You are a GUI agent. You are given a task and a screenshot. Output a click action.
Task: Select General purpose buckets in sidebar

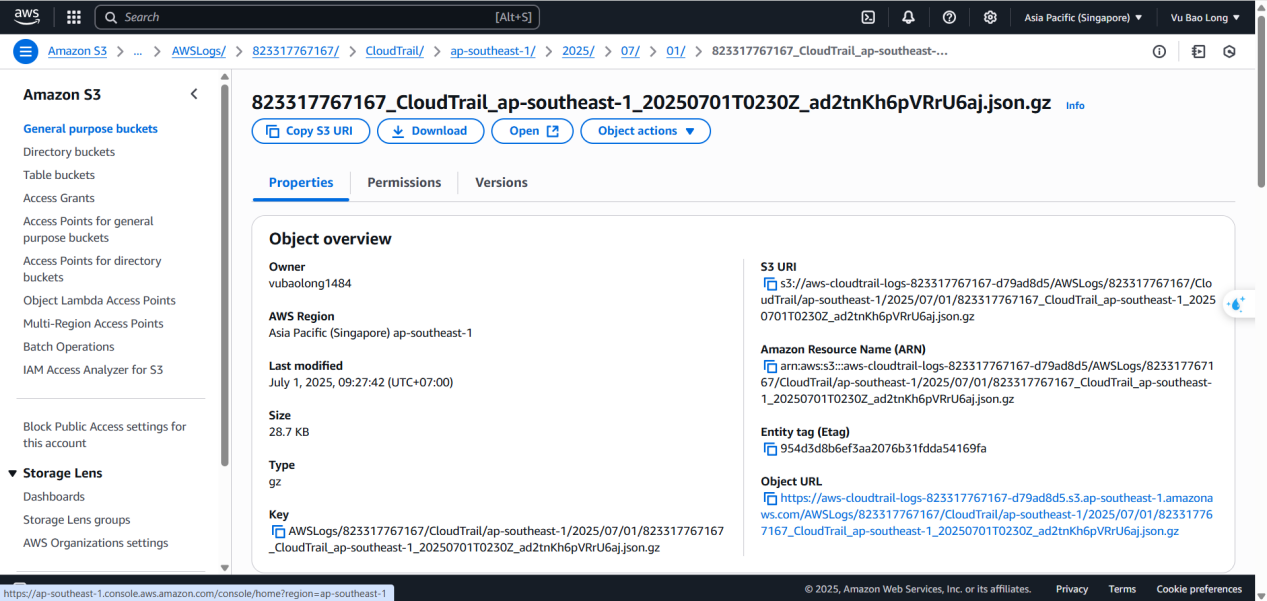(90, 129)
